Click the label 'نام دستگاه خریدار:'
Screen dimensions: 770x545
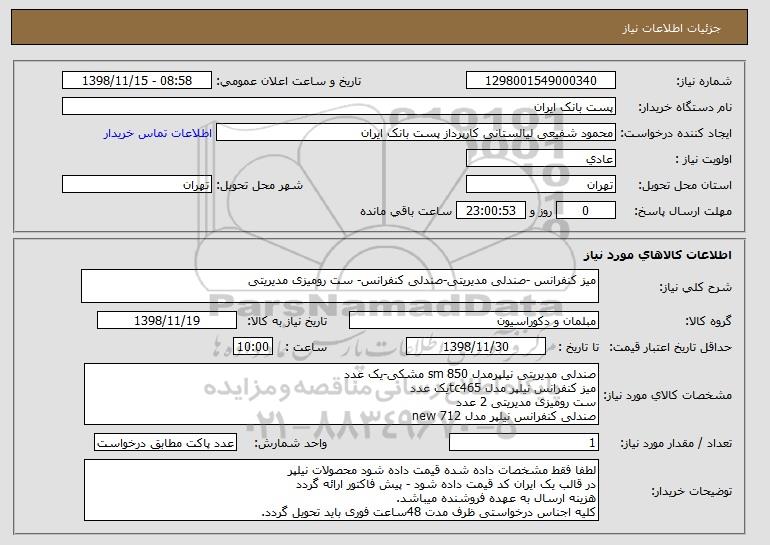coord(685,107)
